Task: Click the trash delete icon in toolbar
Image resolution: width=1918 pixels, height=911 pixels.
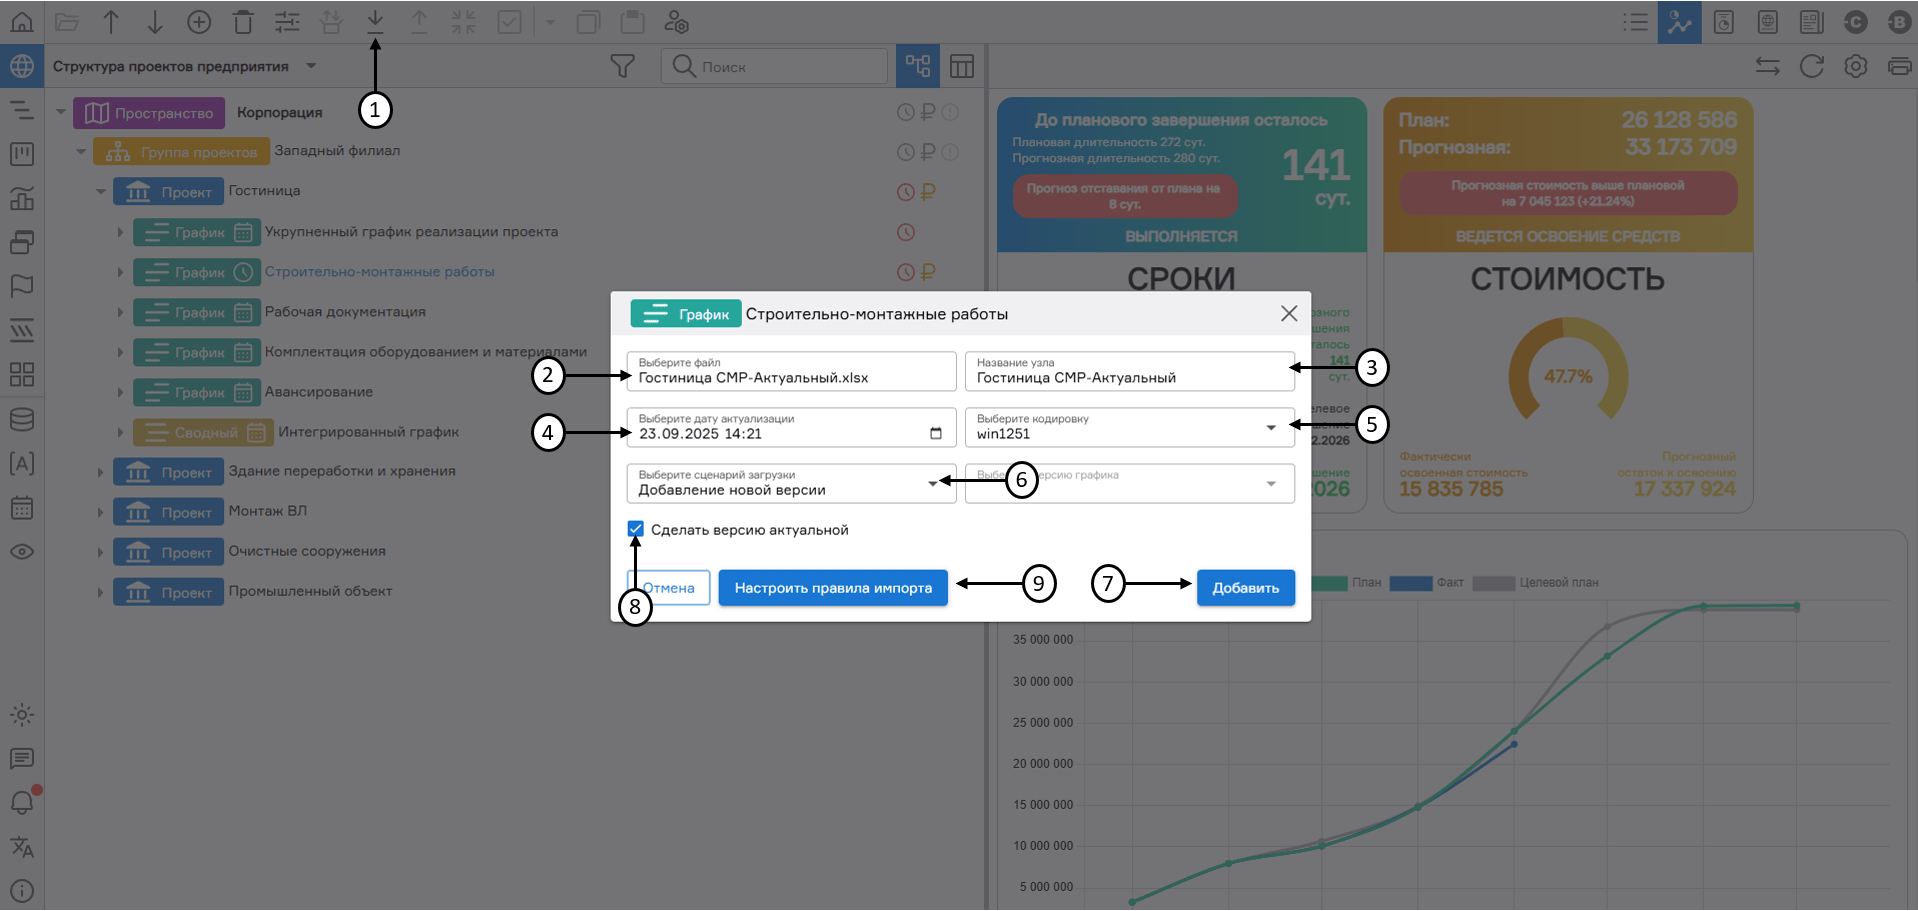Action: tap(243, 22)
